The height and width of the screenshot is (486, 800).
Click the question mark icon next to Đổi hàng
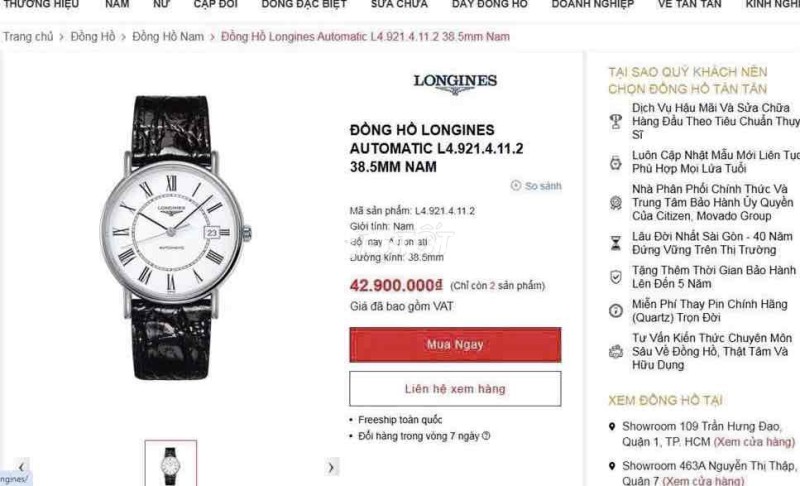[486, 436]
